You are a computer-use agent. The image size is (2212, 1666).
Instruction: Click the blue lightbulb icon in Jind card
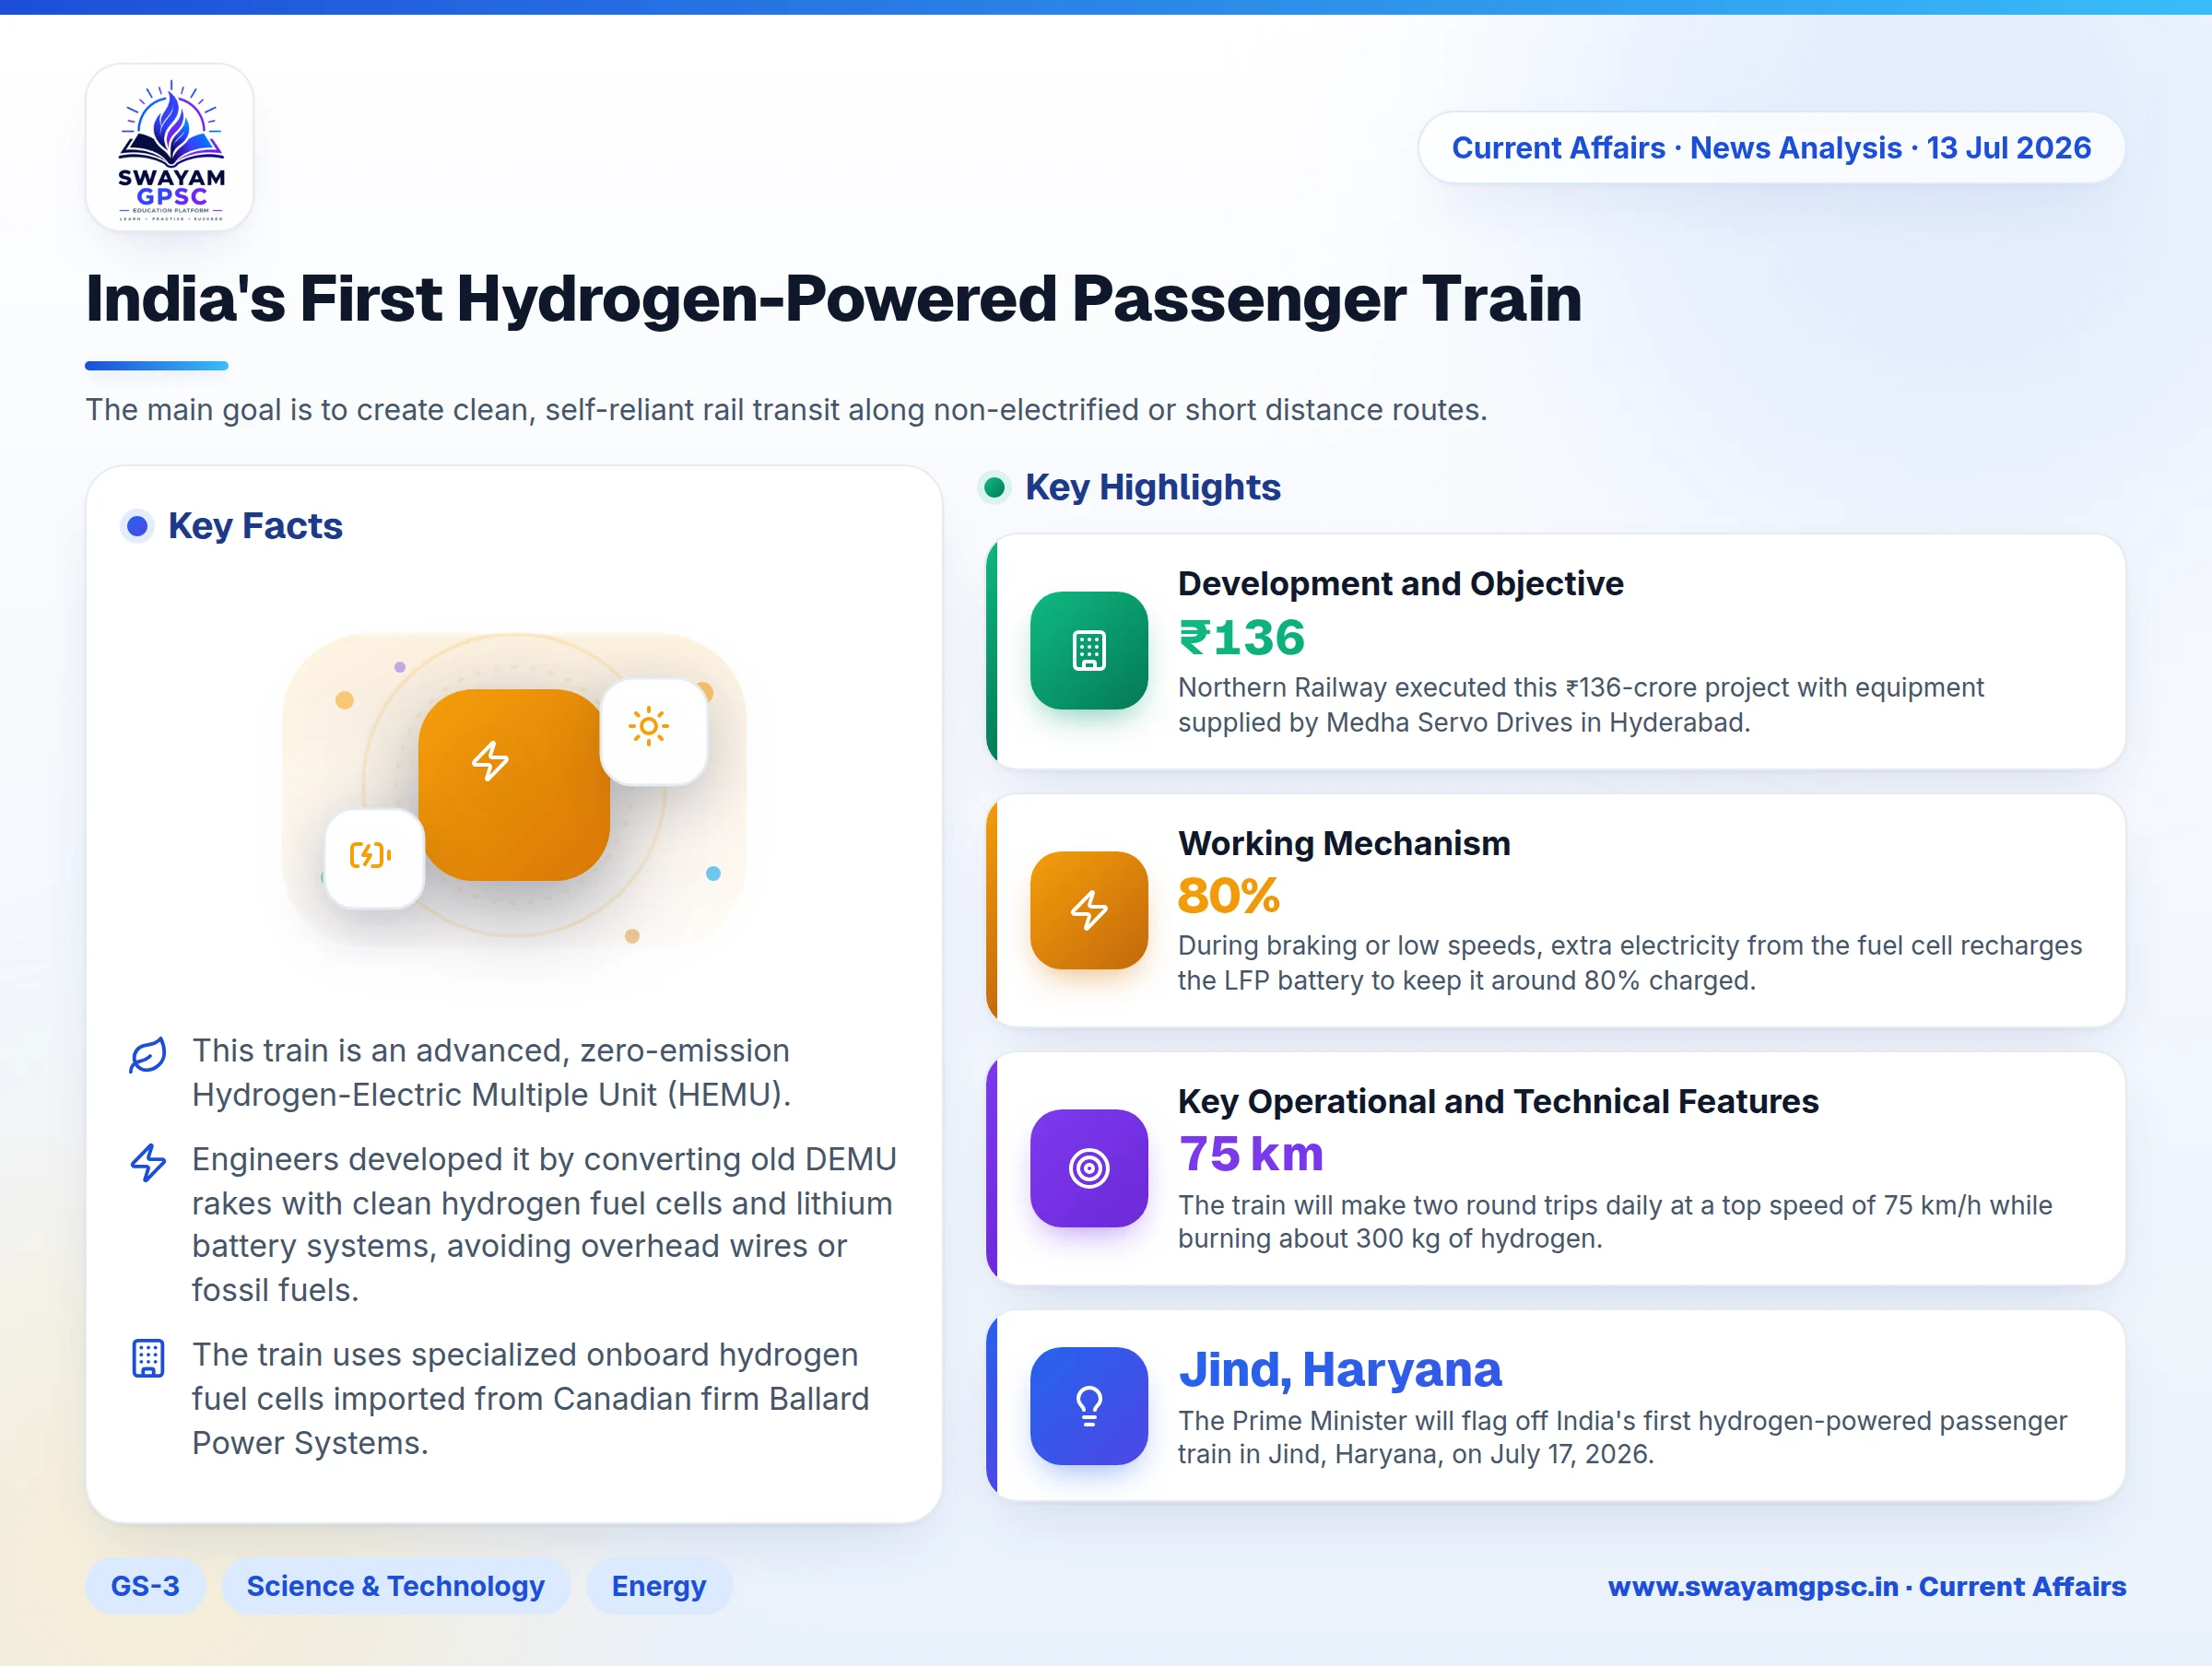(x=1089, y=1405)
